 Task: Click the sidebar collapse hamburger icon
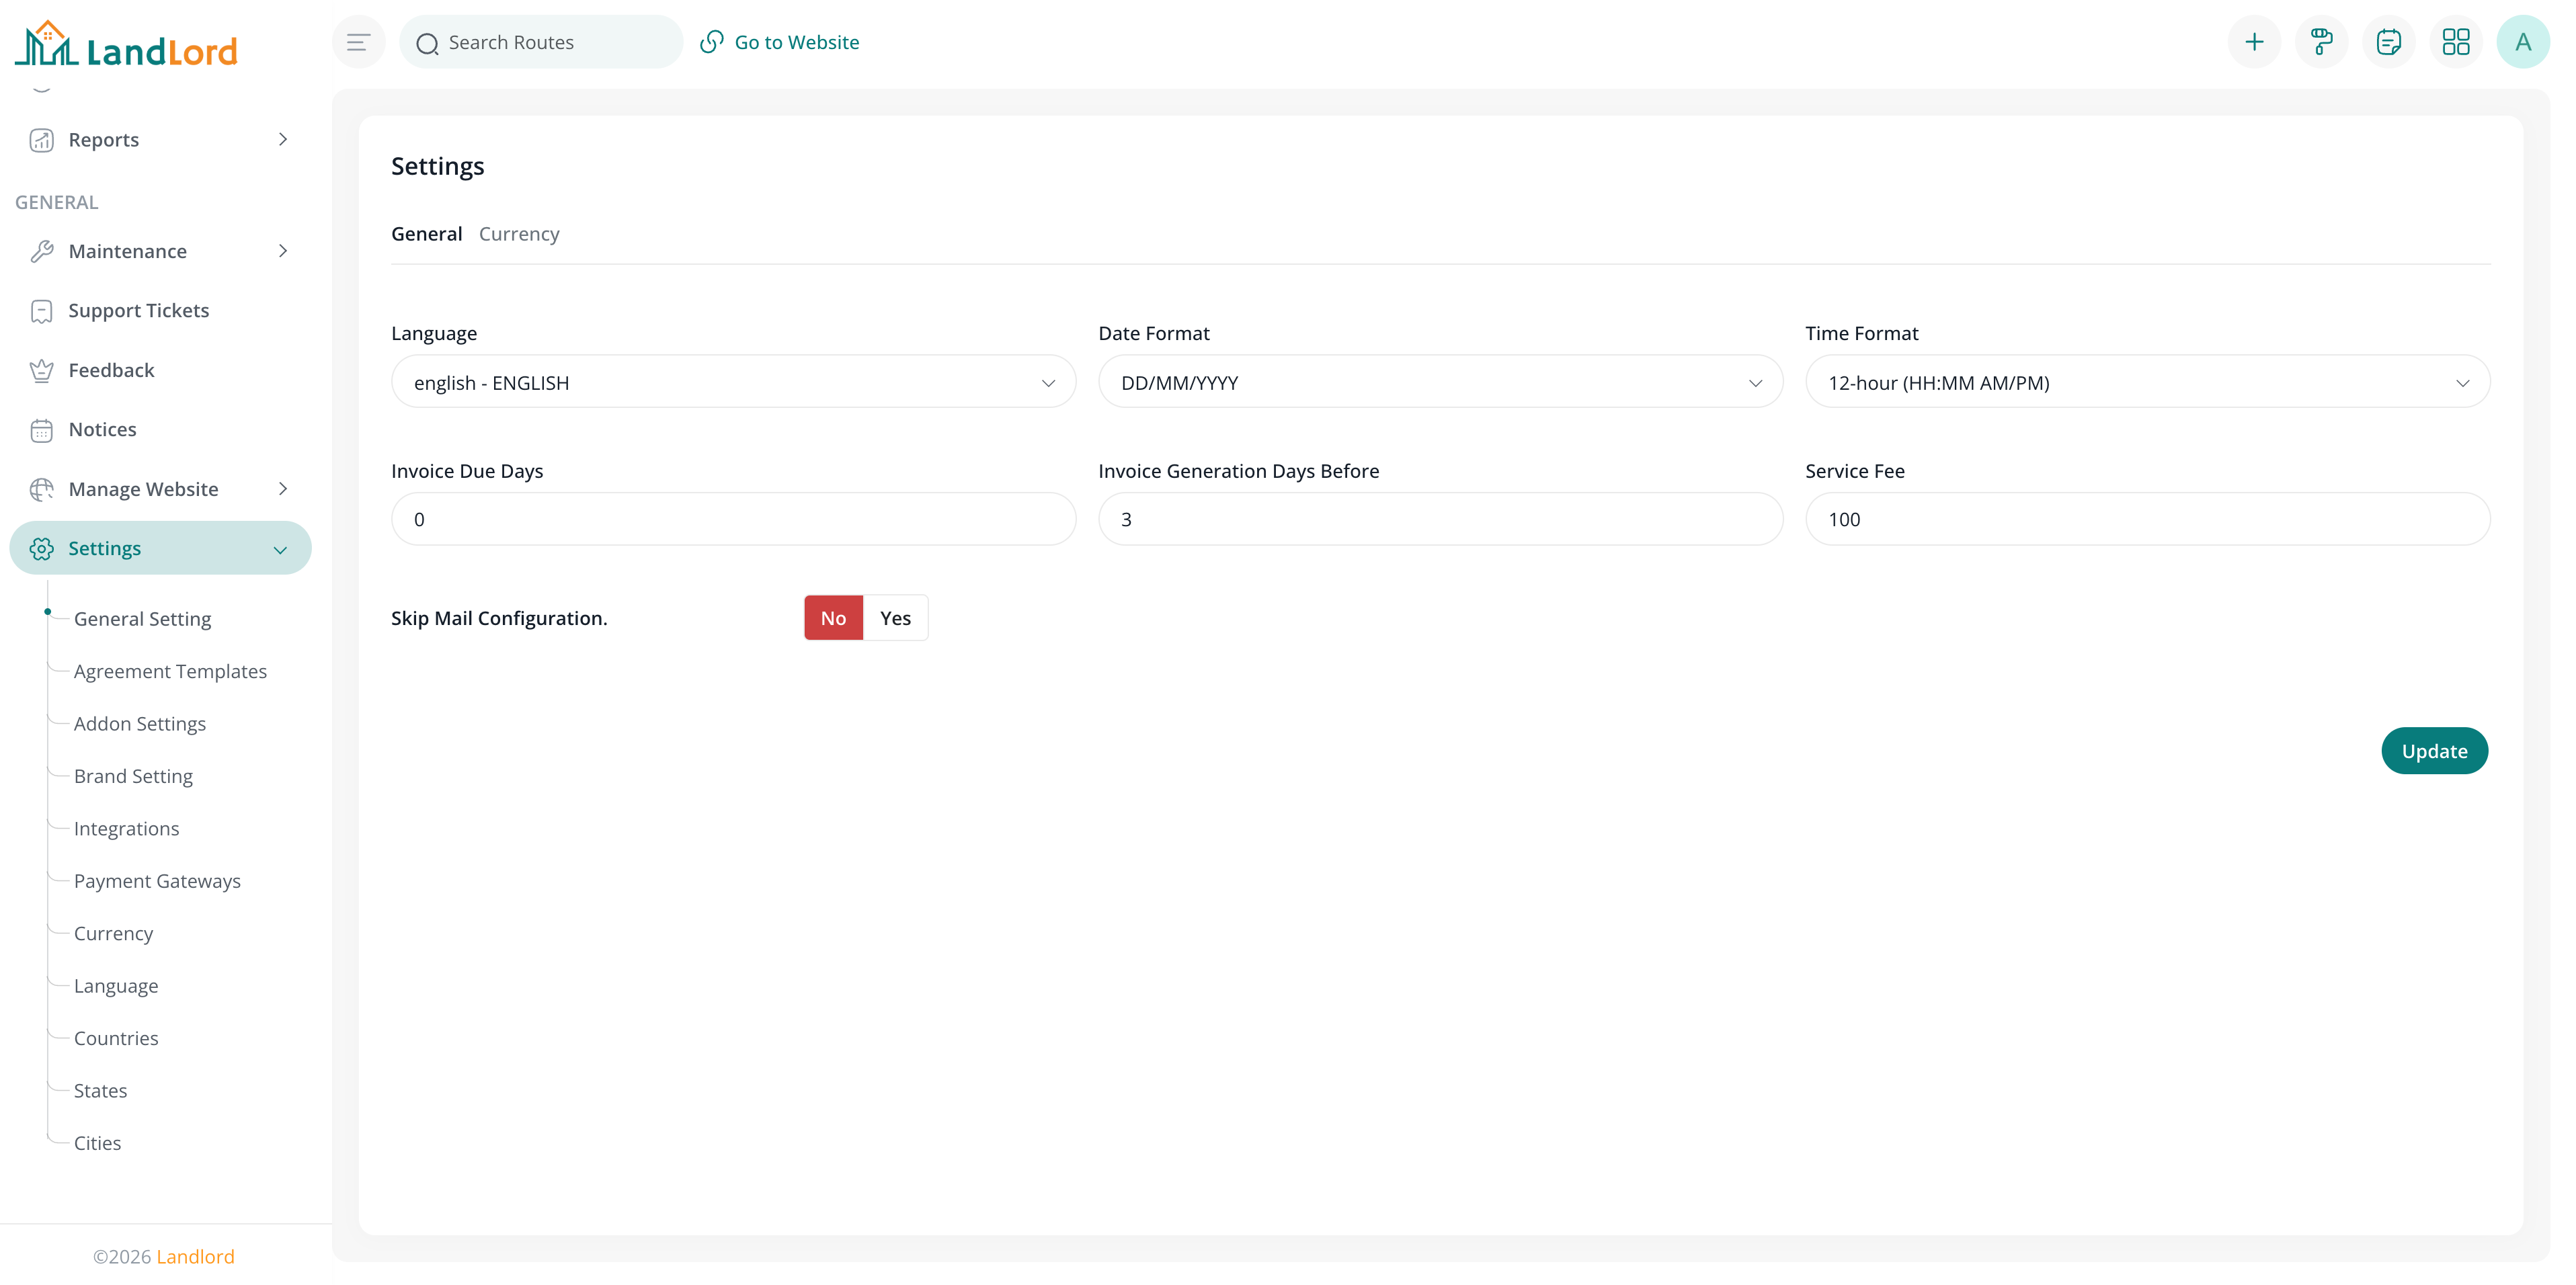pos(358,41)
